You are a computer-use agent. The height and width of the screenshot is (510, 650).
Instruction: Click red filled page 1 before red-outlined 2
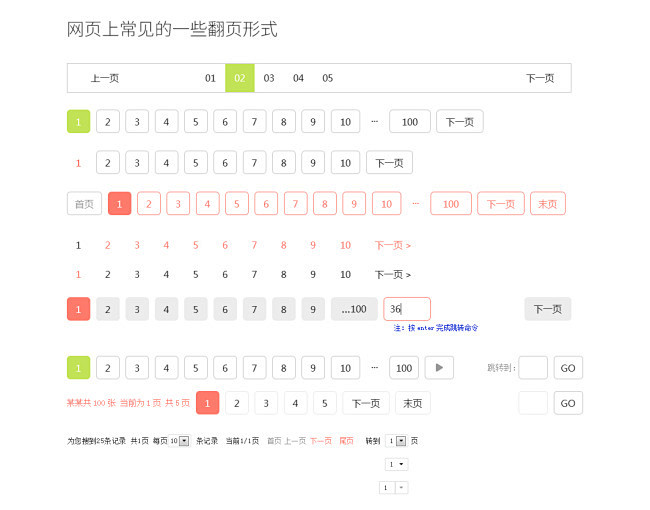click(119, 204)
